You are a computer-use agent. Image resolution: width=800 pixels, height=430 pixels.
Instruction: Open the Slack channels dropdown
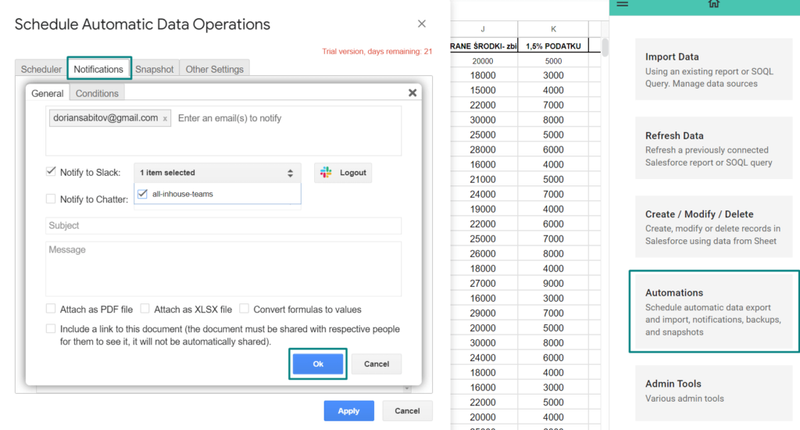coord(217,173)
